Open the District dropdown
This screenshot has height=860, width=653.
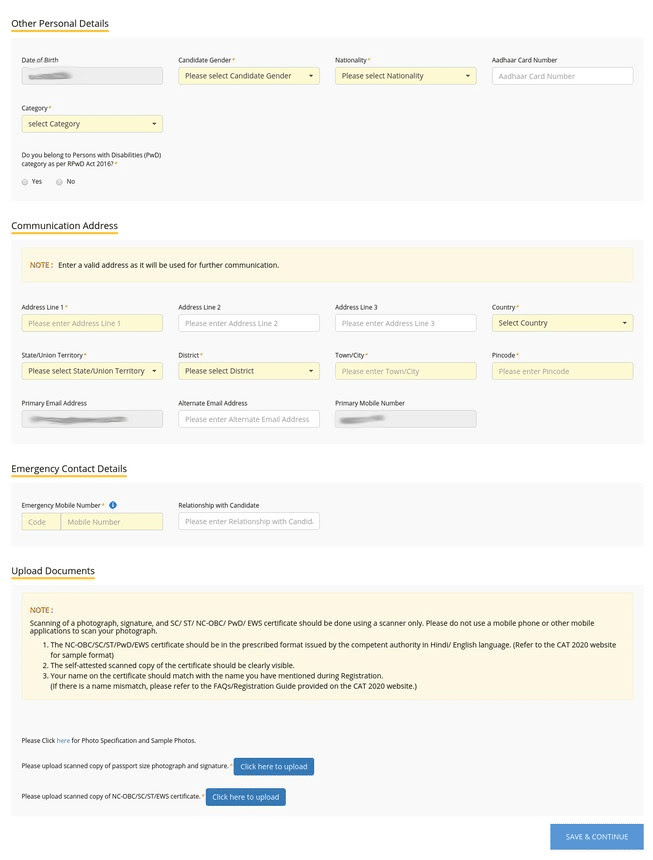248,371
